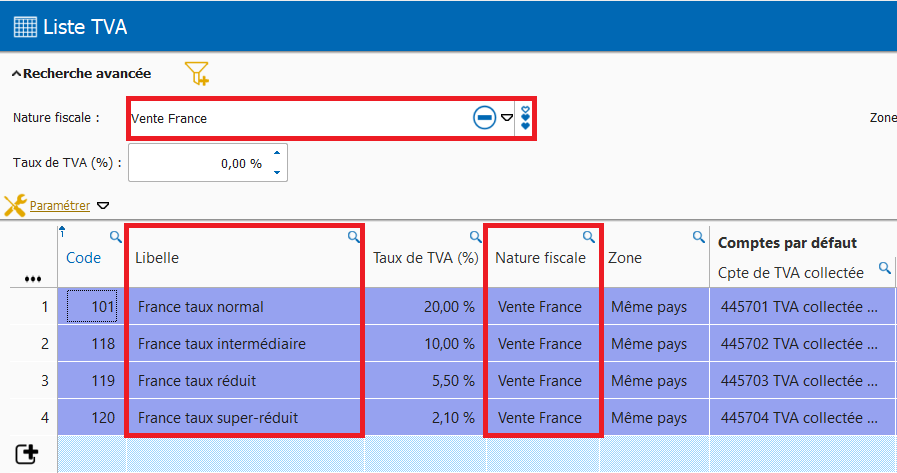Select the France taux normal row
Screen dimensions: 897x473
tap(244, 307)
